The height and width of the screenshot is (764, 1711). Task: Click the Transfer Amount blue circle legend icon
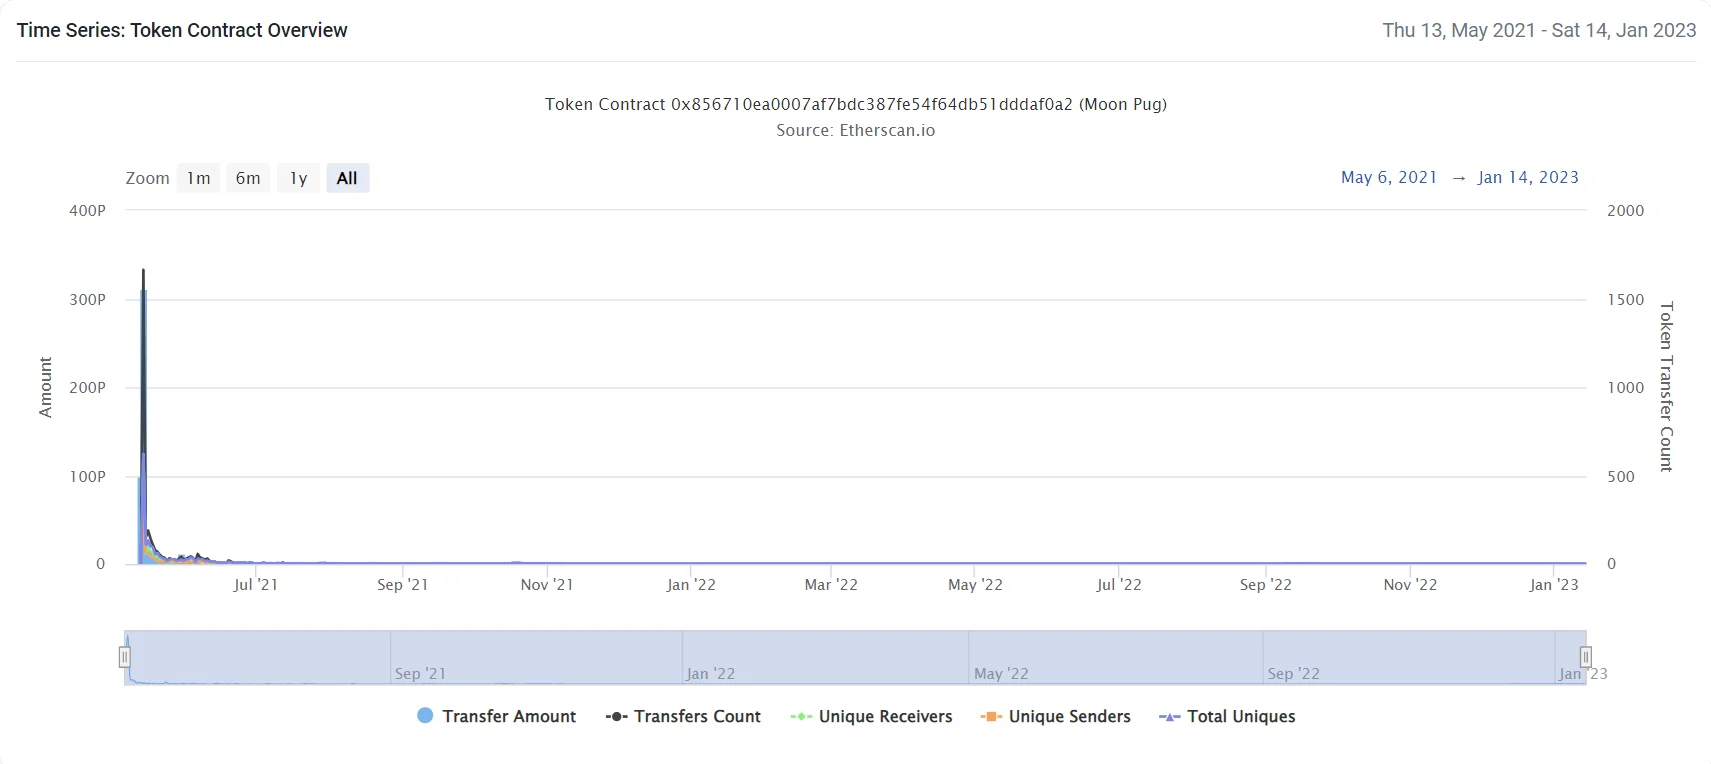pos(425,716)
